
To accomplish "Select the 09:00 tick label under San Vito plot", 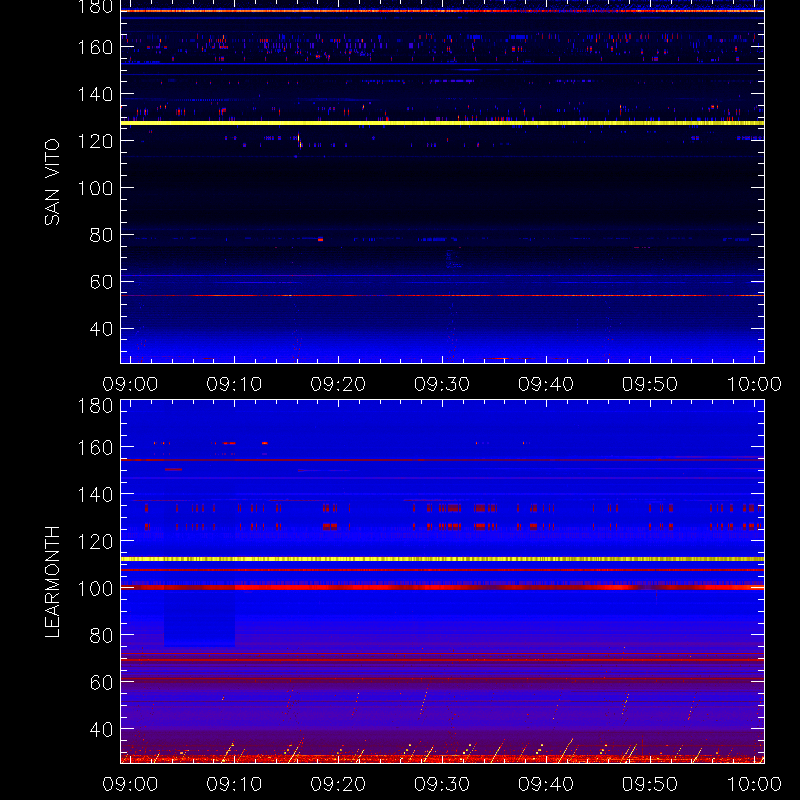I will pyautogui.click(x=130, y=384).
